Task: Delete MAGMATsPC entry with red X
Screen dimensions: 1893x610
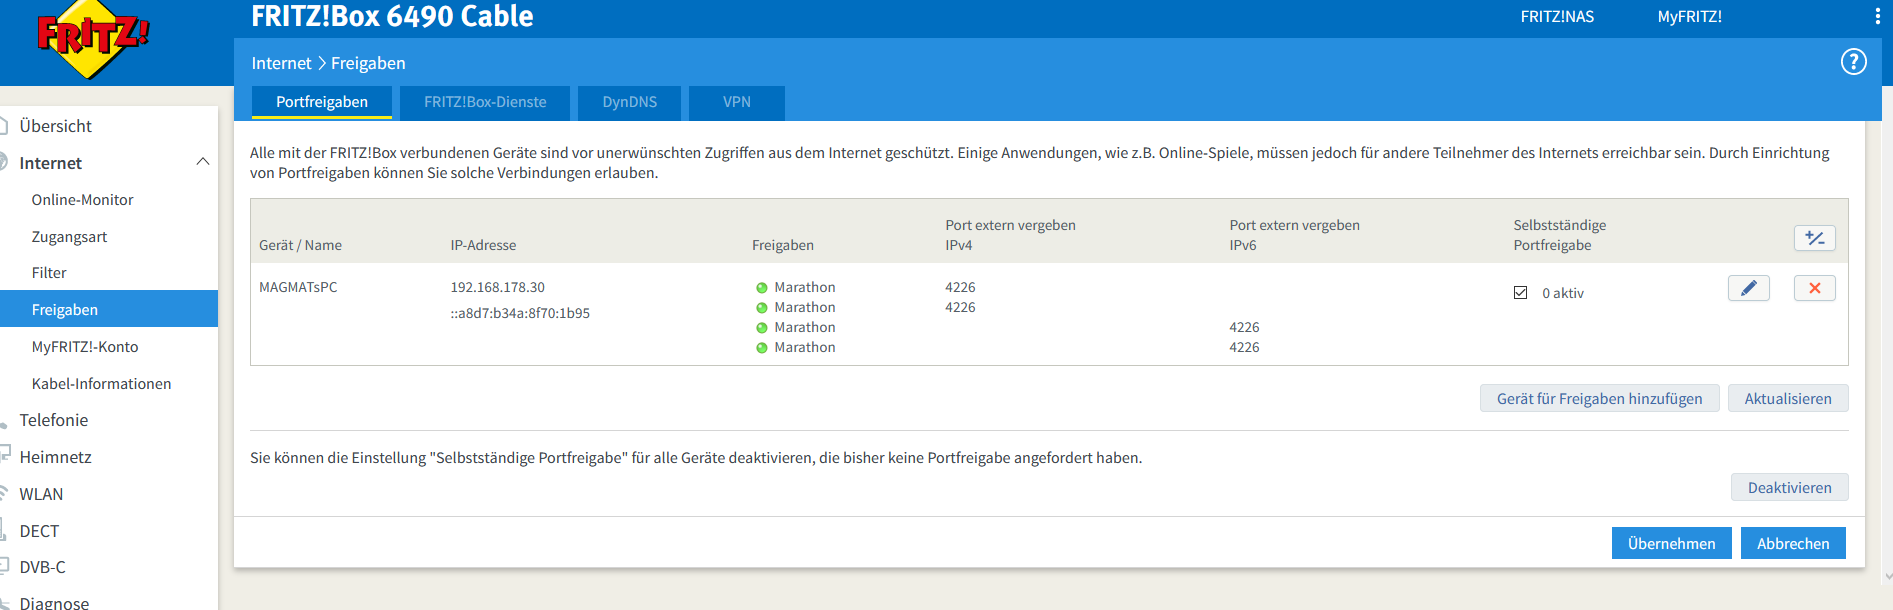Action: 1814,288
